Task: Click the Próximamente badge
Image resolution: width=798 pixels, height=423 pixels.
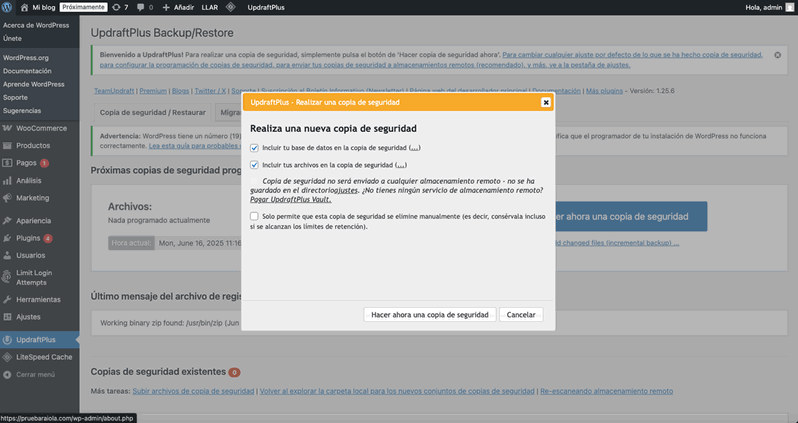Action: [x=83, y=7]
